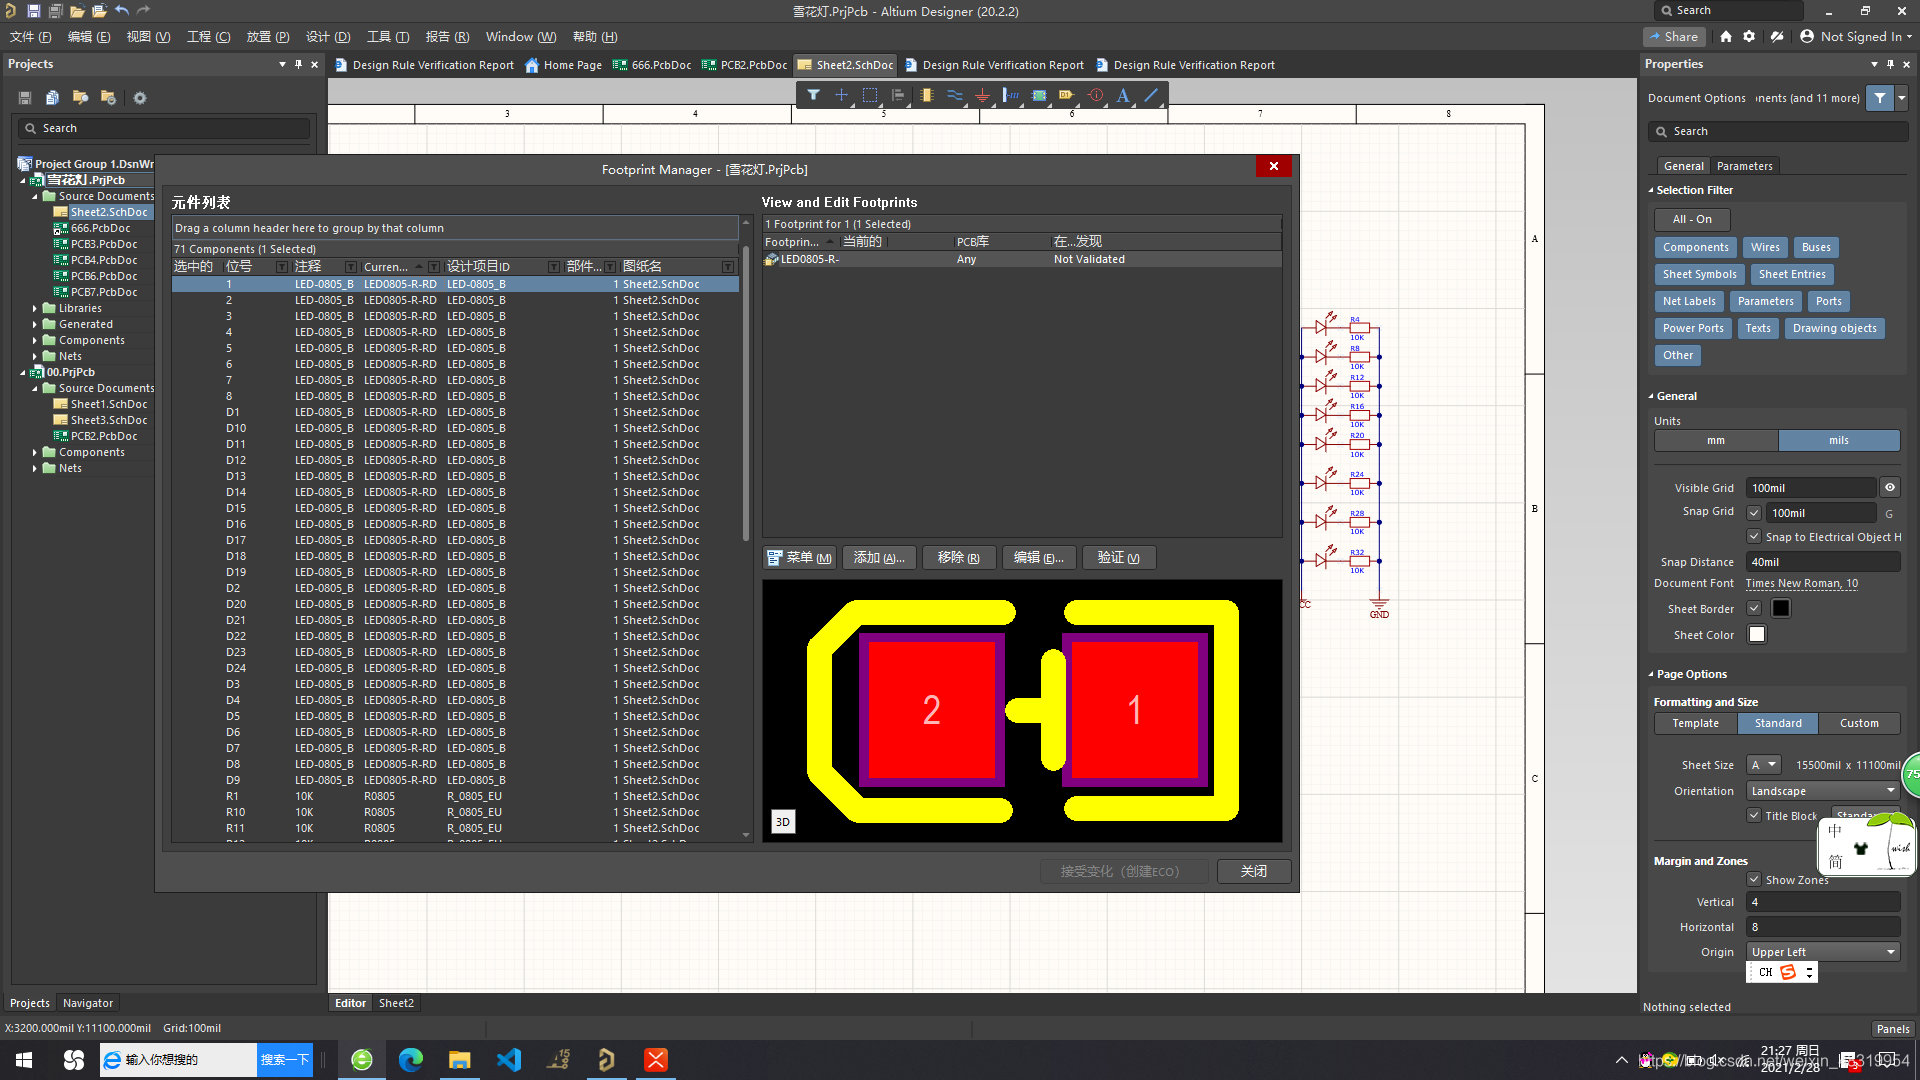Toggle the All - On selection filter

pos(1692,219)
